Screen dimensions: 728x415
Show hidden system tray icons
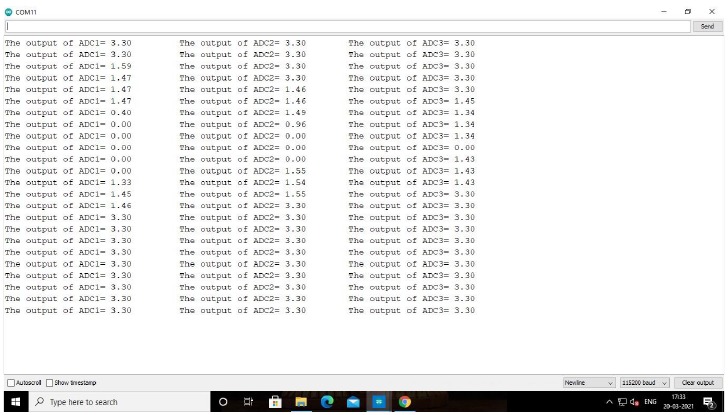609,402
